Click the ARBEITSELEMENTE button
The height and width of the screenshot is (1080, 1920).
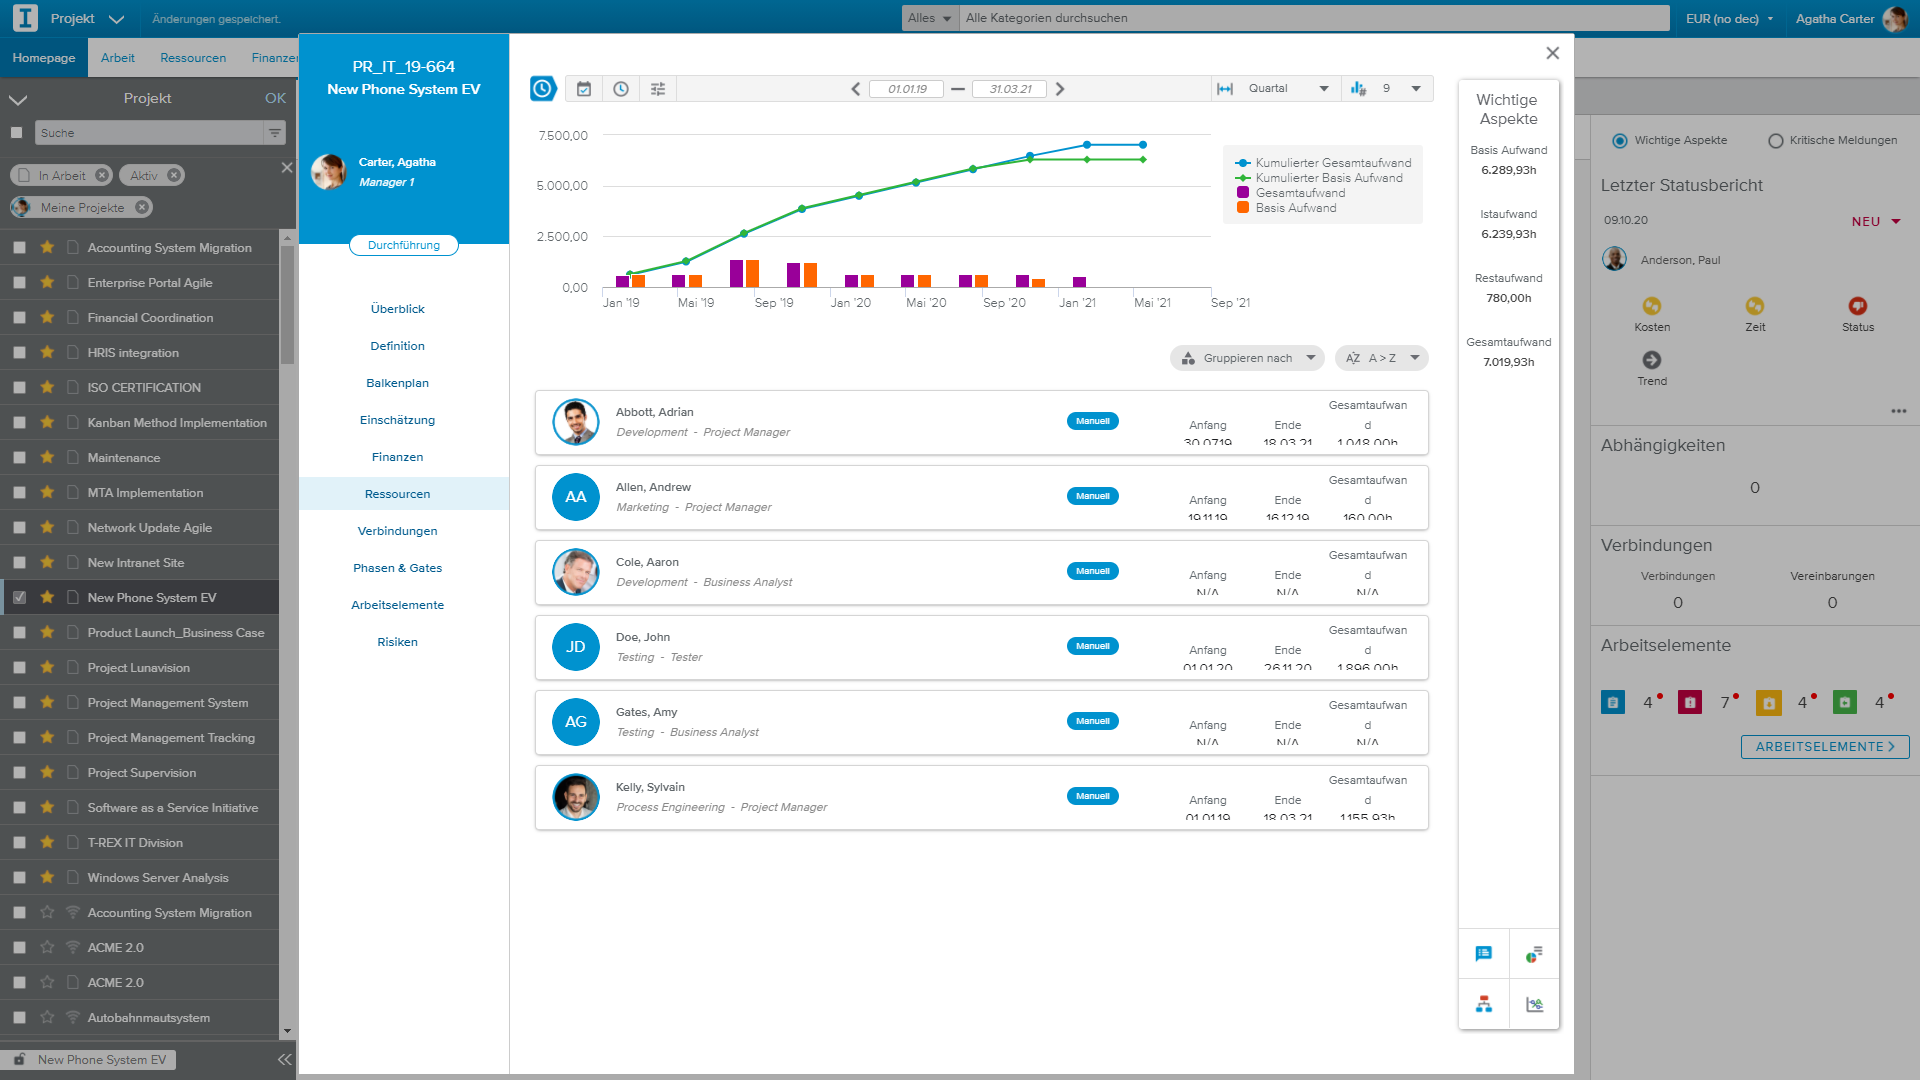point(1824,746)
